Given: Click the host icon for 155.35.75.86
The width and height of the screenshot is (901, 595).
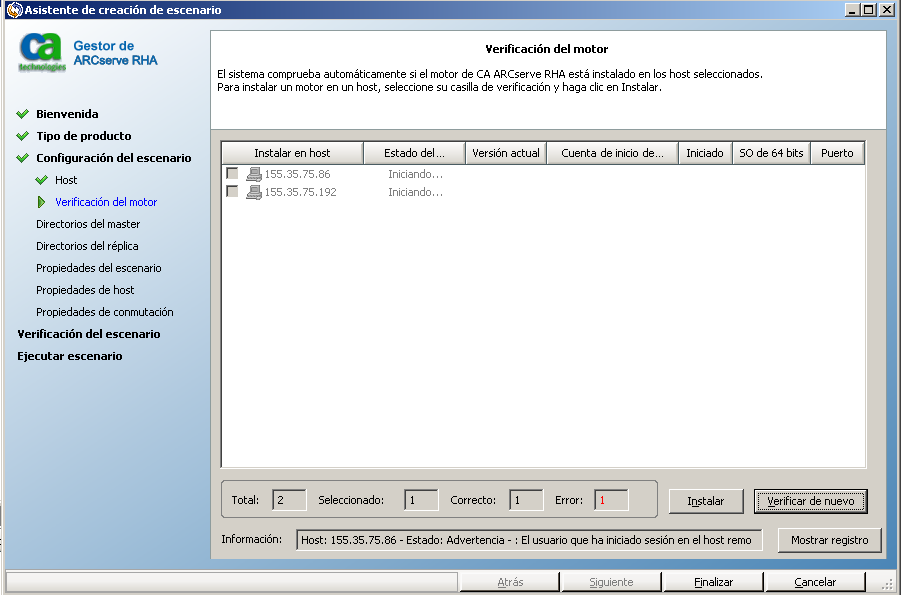Looking at the screenshot, I should (x=254, y=174).
